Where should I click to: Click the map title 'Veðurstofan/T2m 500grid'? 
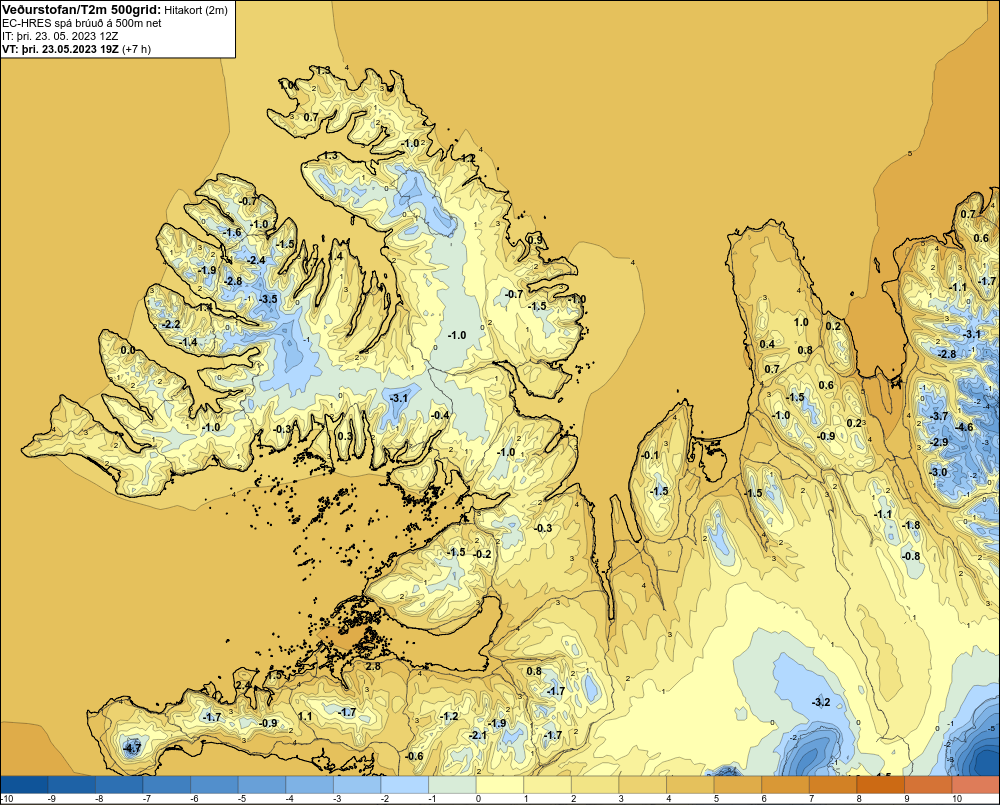click(82, 9)
